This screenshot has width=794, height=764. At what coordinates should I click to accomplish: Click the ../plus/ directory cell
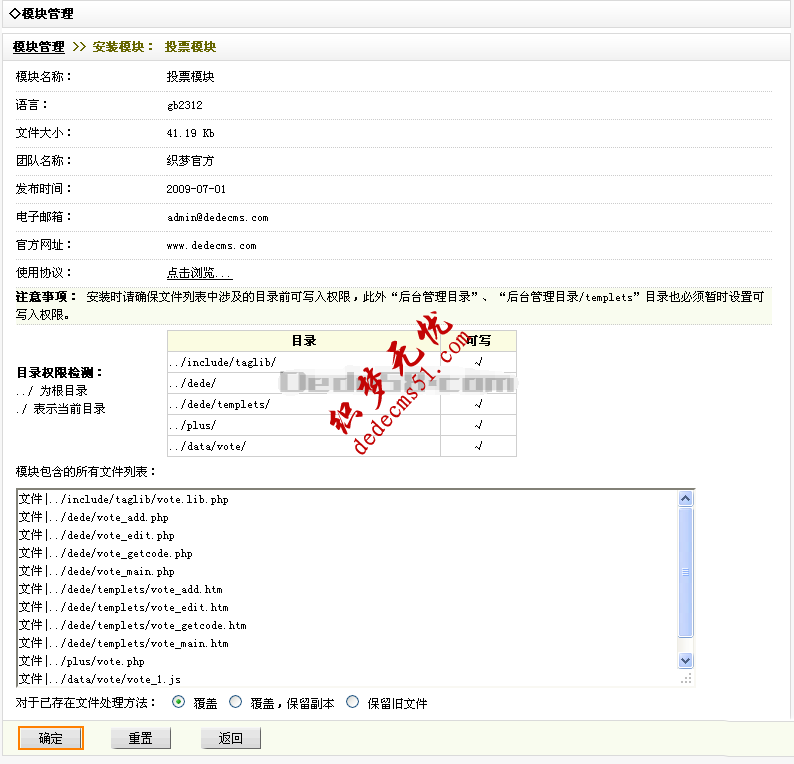[304, 425]
